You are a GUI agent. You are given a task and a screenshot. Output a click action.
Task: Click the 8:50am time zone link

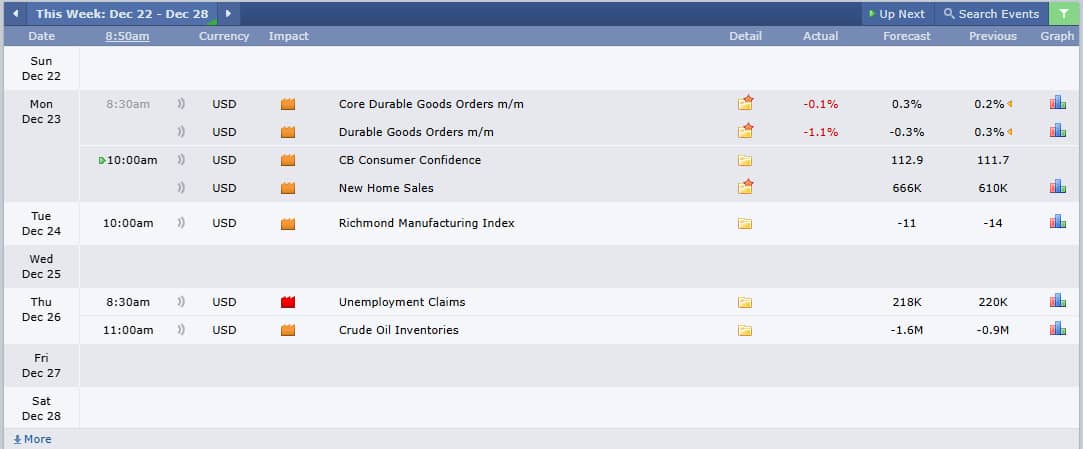[127, 36]
